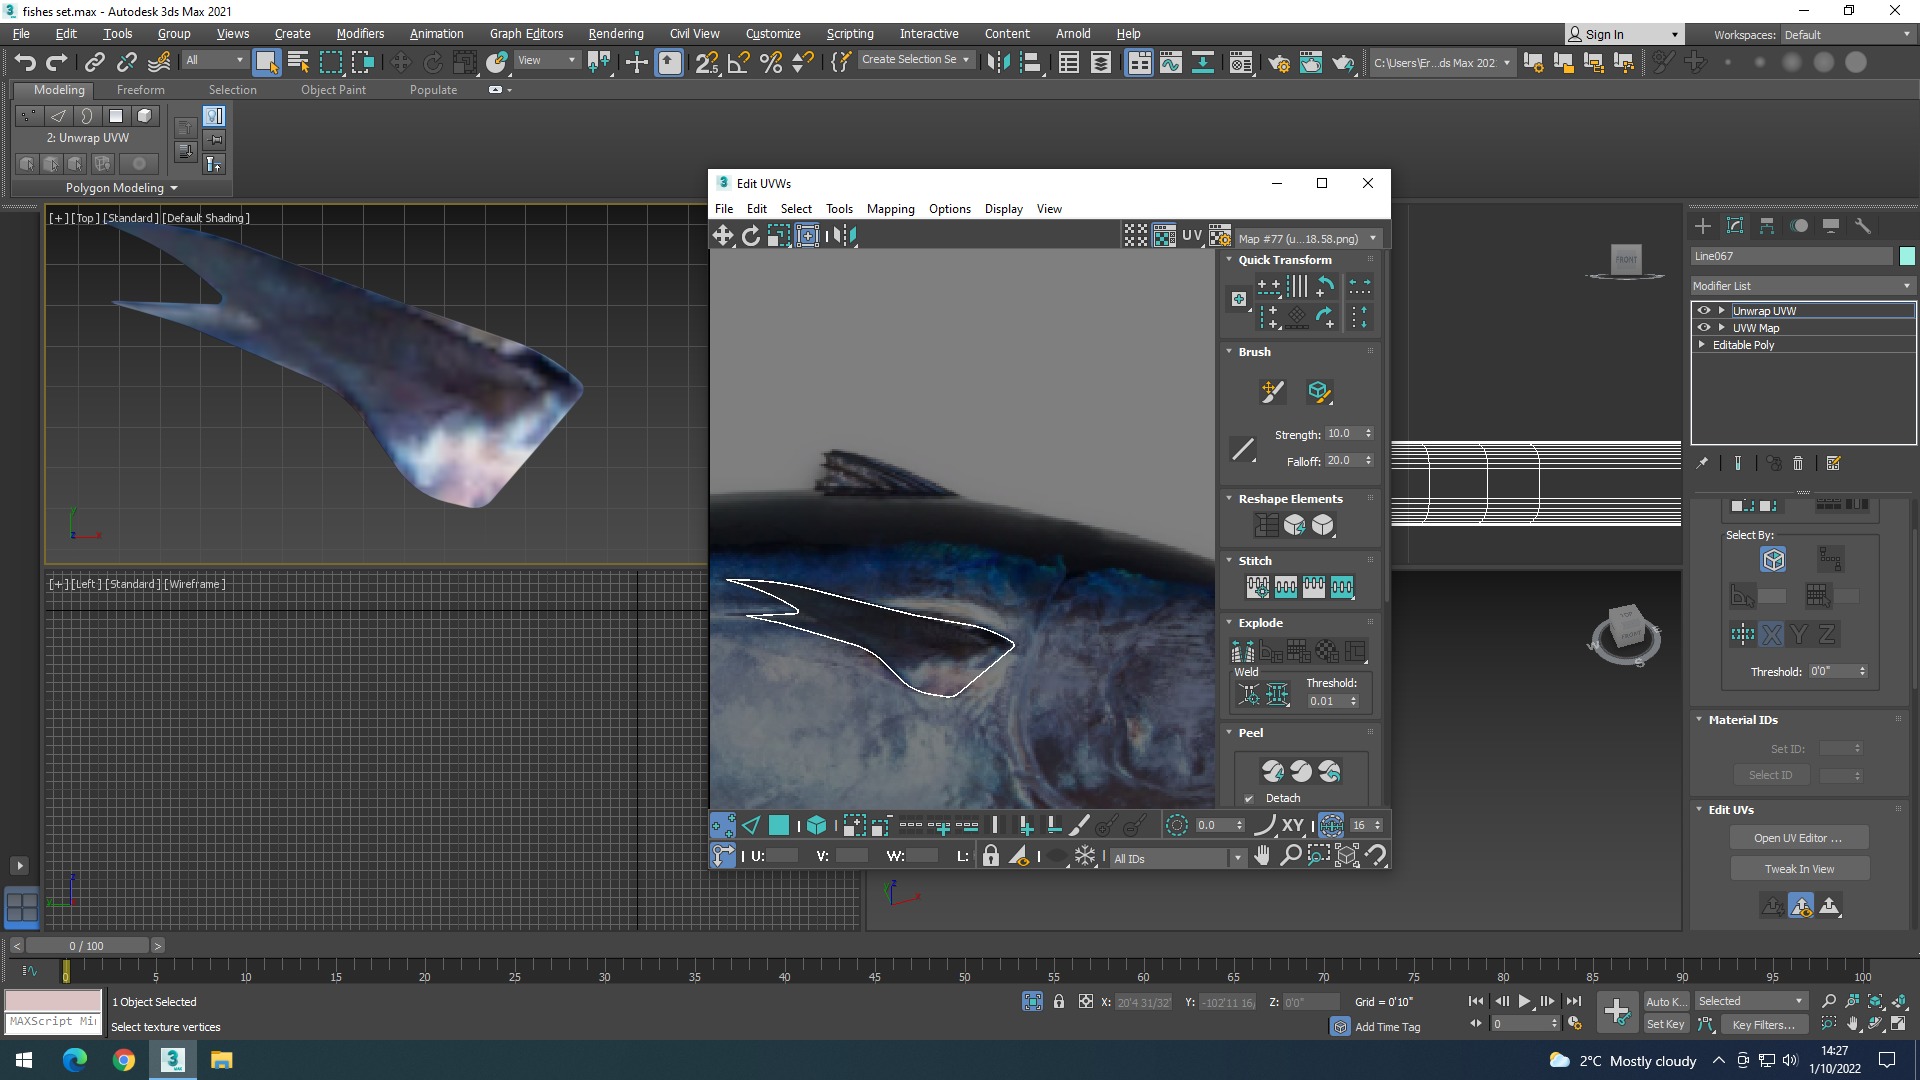Switch to the Object Paint ribbon tab
The width and height of the screenshot is (1920, 1080).
(x=333, y=90)
